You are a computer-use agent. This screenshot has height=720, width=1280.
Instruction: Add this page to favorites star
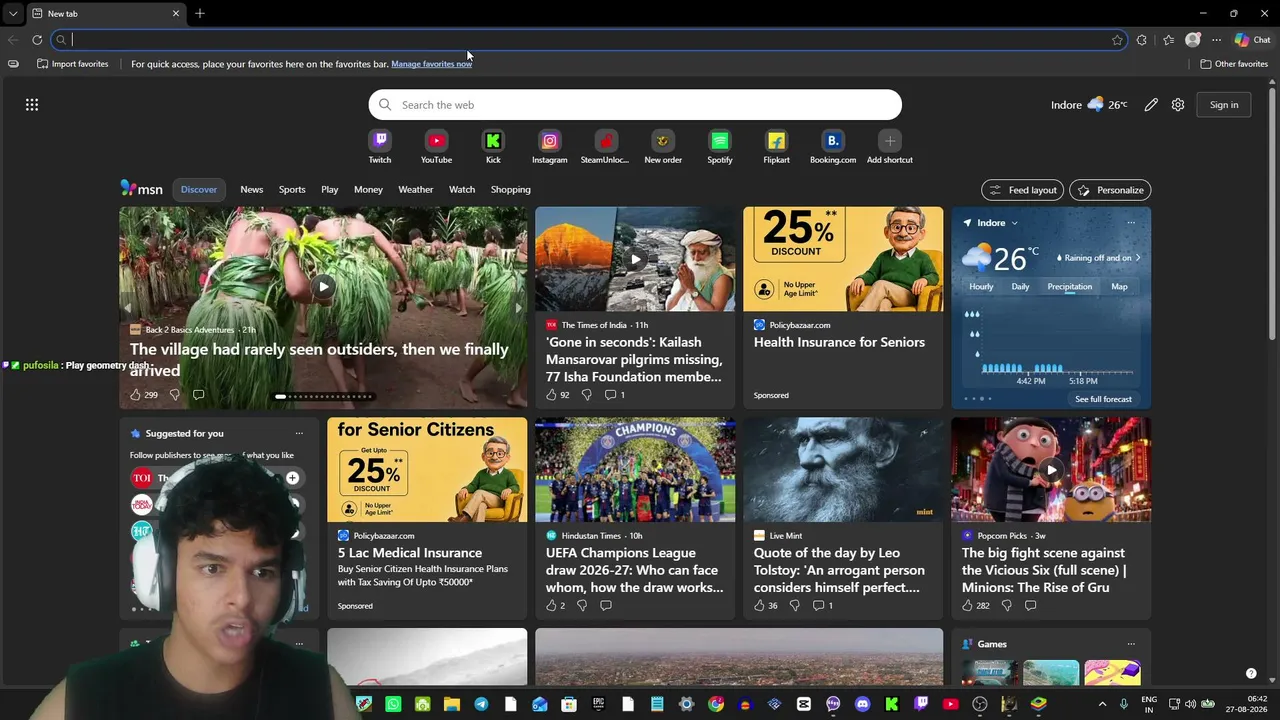1117,40
